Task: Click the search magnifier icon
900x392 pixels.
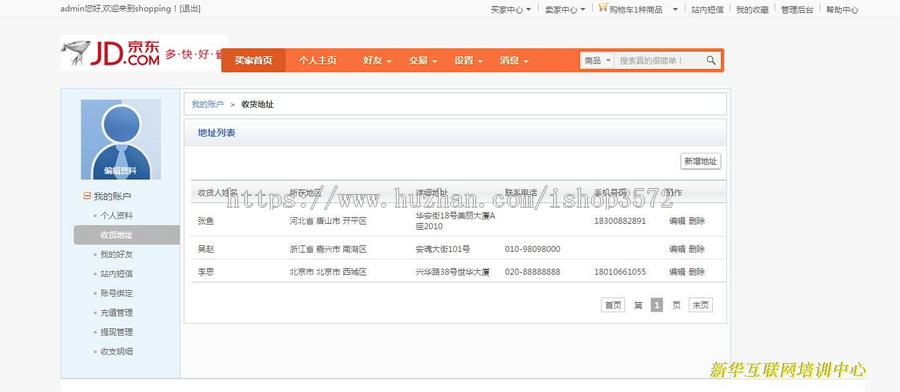Action: [x=711, y=60]
